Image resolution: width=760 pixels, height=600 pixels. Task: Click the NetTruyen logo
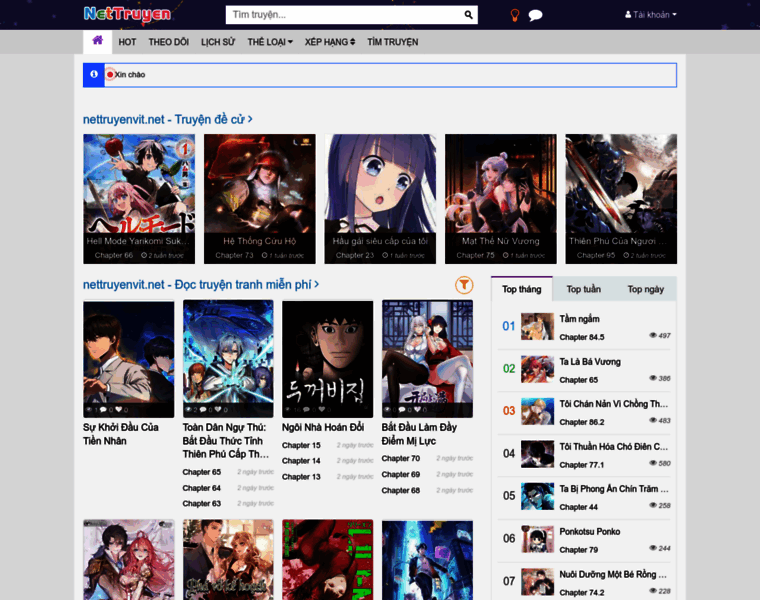coord(127,14)
